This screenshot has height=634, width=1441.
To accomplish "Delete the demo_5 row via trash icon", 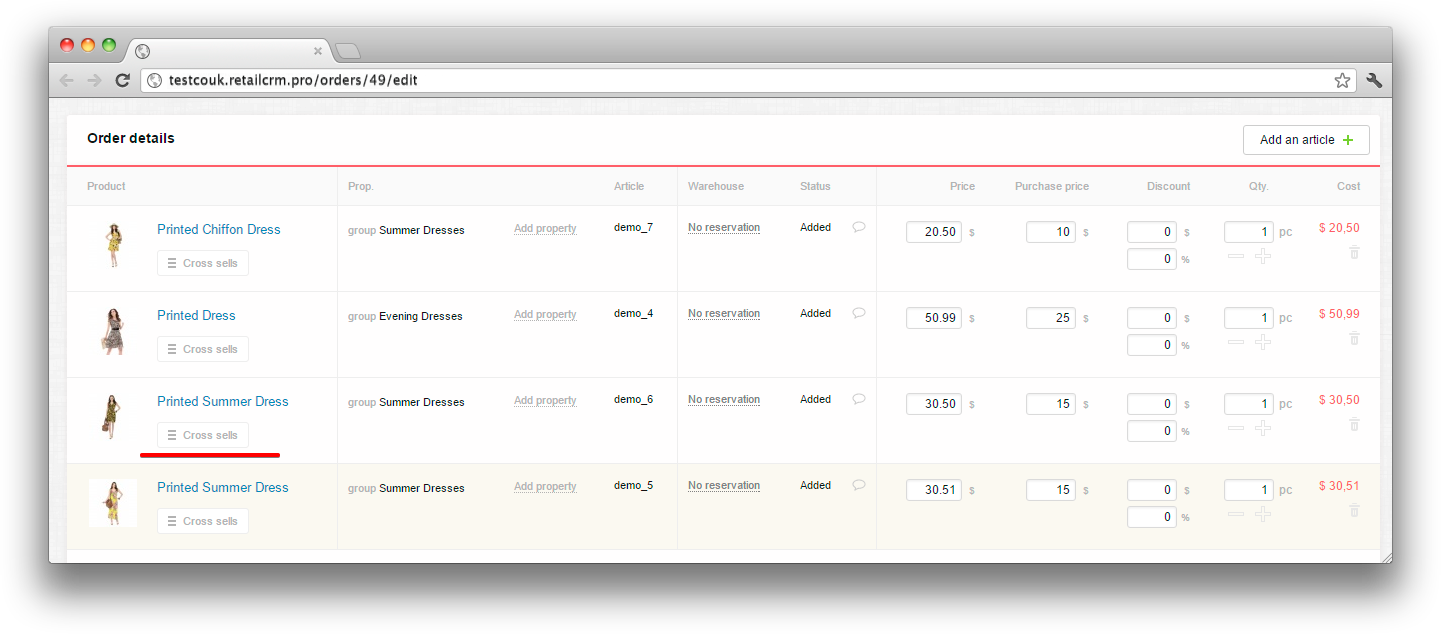I will (1354, 510).
